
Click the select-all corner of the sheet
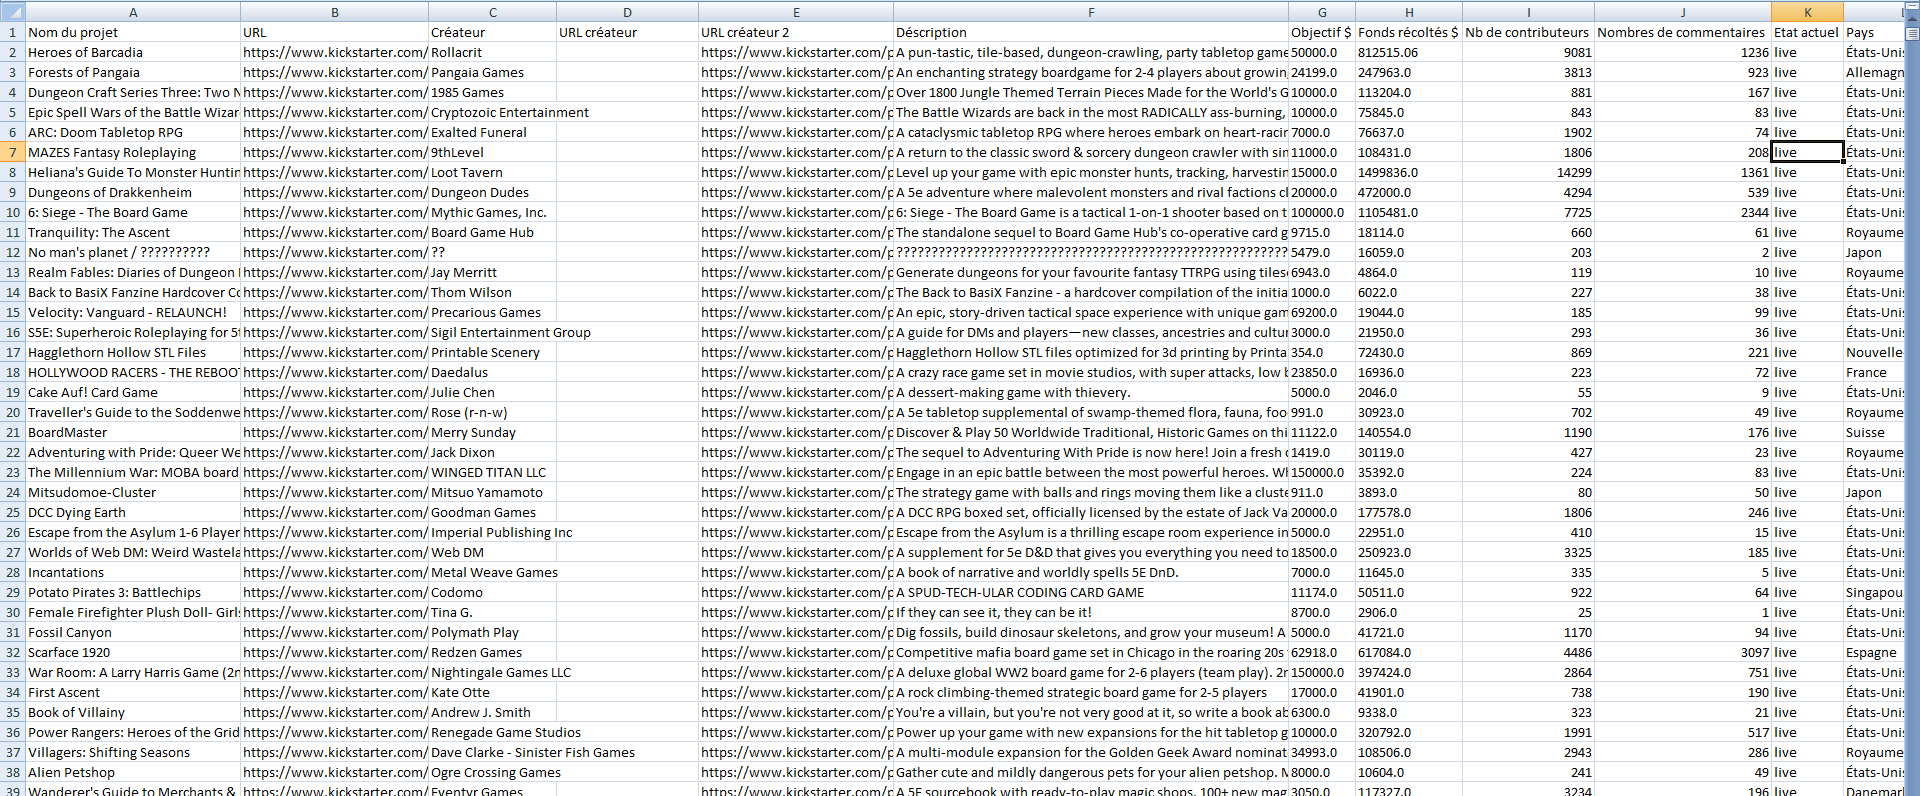(x=12, y=12)
